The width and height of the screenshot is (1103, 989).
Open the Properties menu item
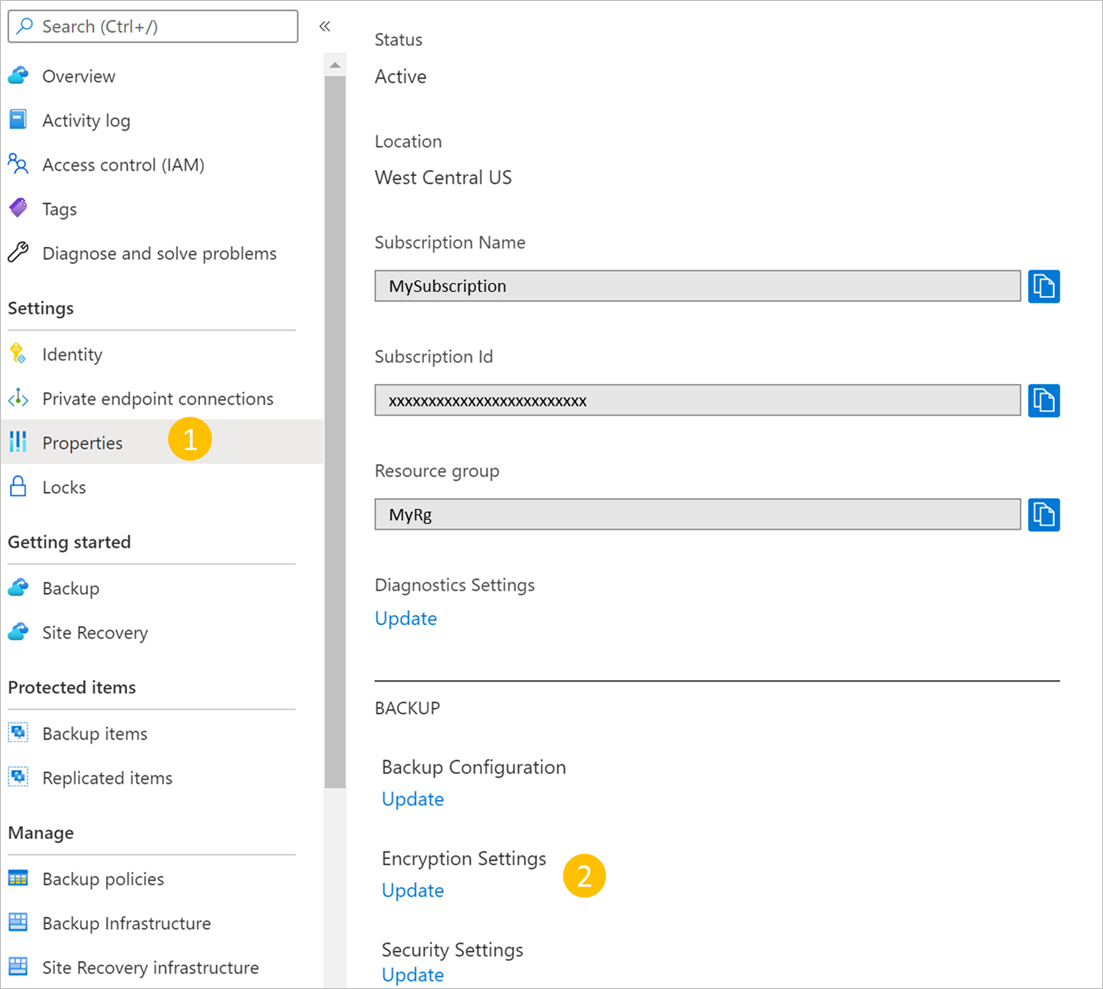(x=82, y=443)
